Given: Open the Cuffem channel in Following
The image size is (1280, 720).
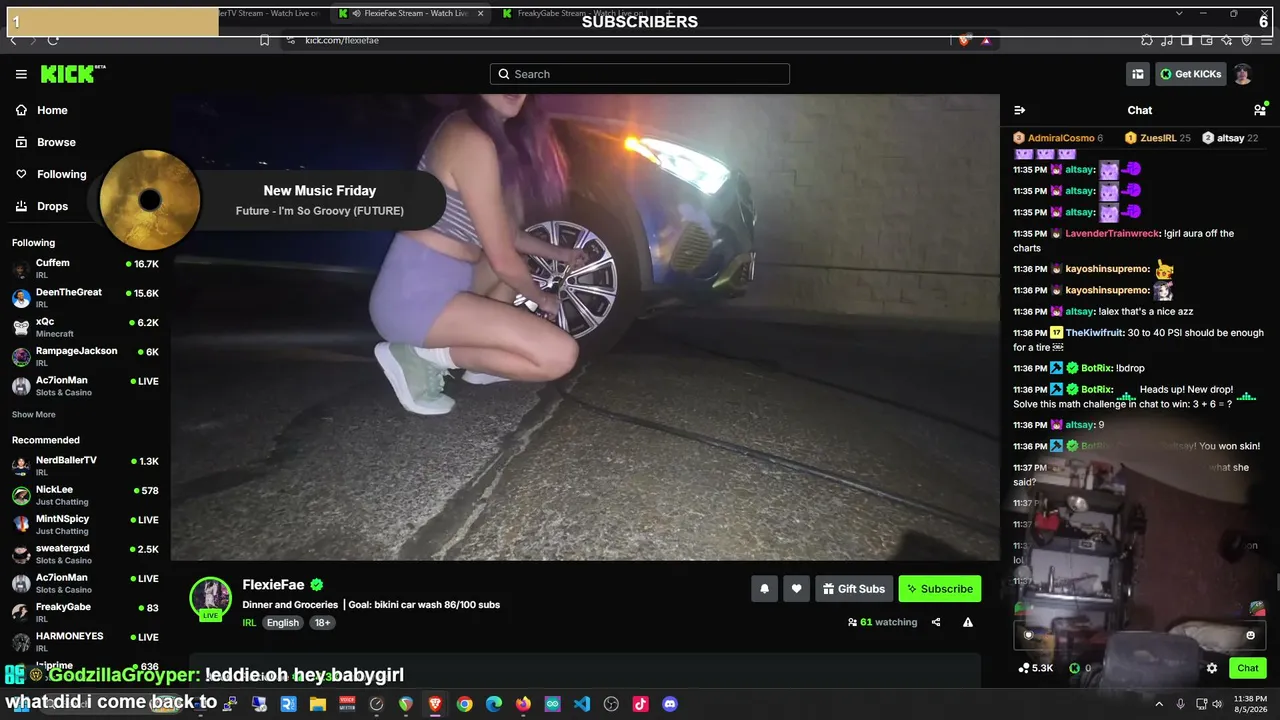Looking at the screenshot, I should [85, 269].
